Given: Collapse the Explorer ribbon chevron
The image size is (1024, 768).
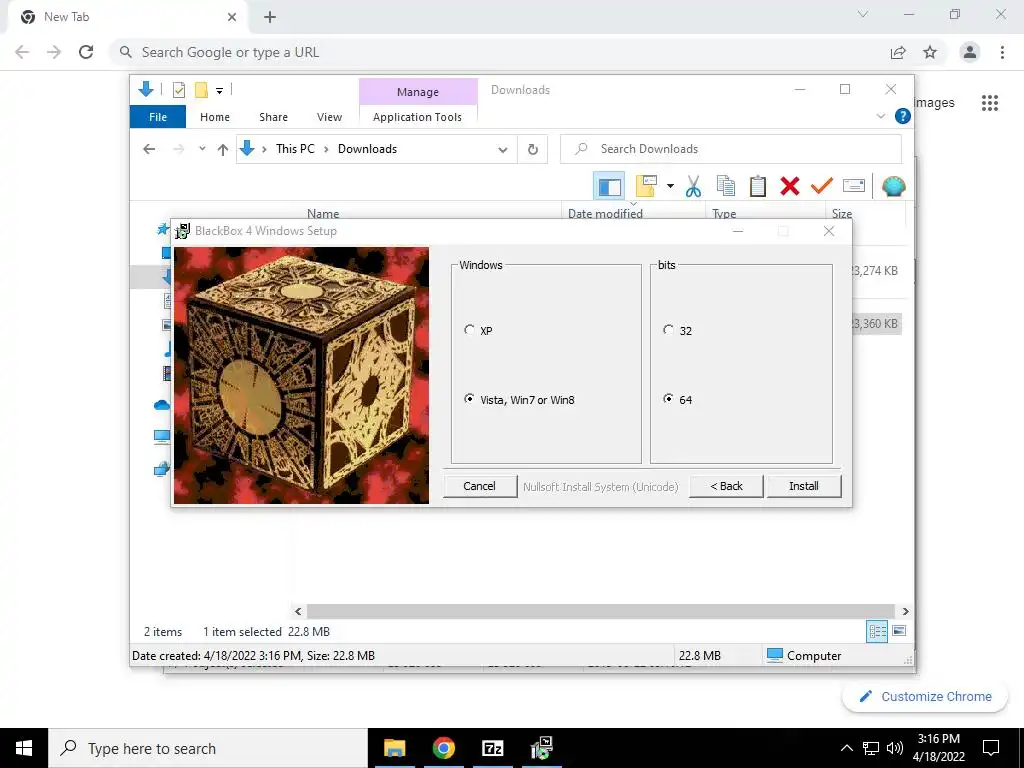Looking at the screenshot, I should [880, 116].
